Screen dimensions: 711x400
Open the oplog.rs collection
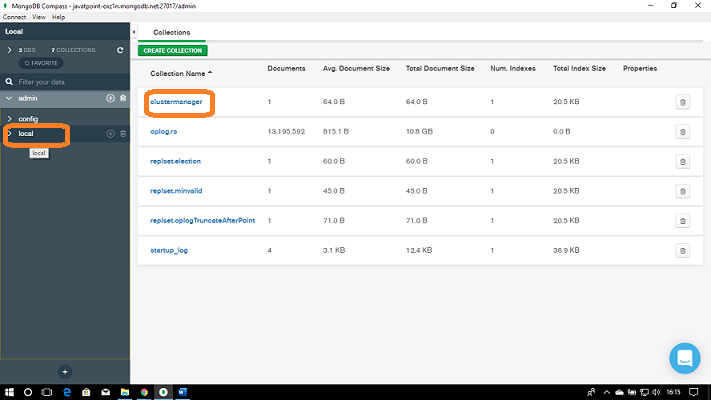(x=164, y=132)
